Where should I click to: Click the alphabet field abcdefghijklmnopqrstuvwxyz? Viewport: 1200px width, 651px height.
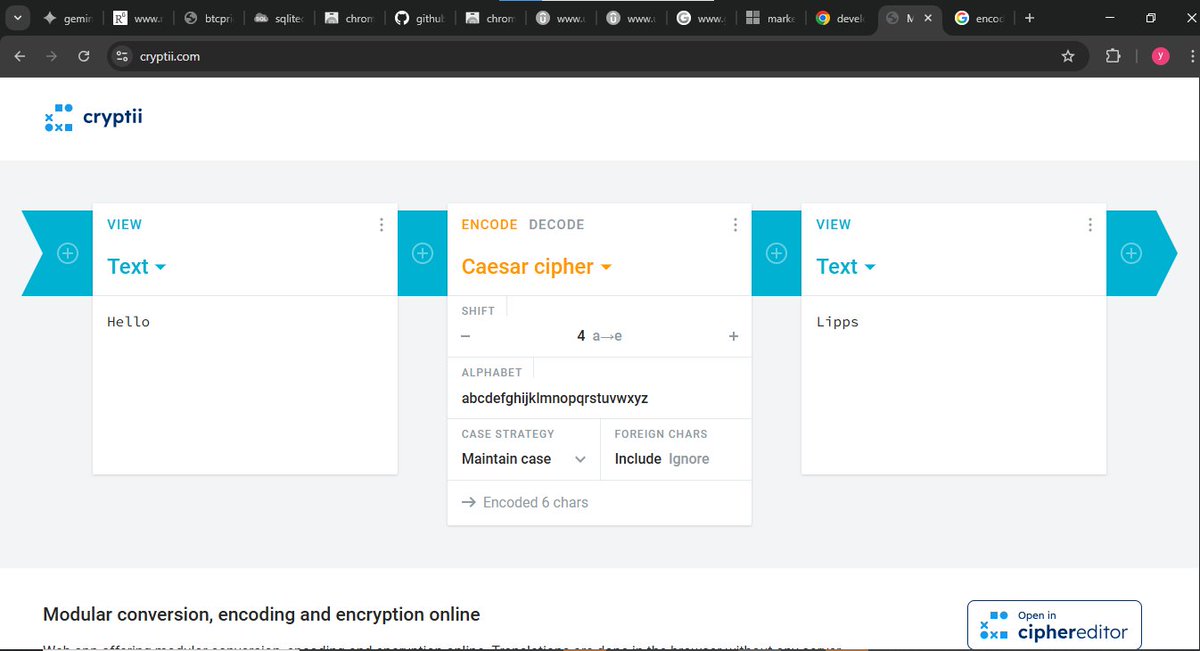click(599, 398)
